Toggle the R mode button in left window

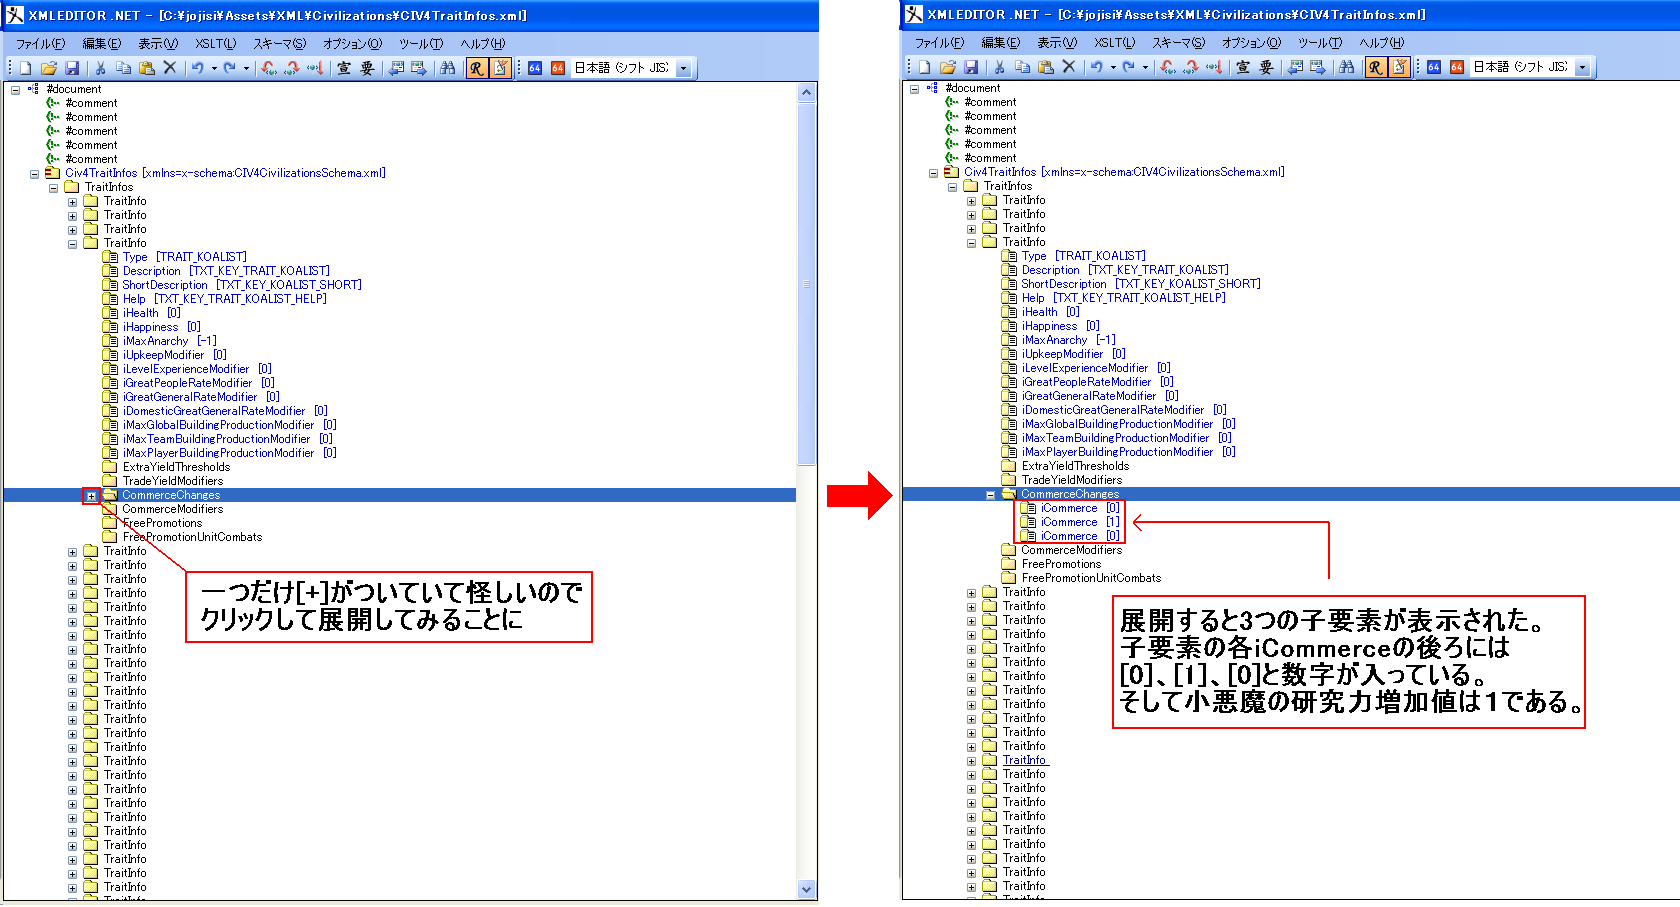coord(477,68)
